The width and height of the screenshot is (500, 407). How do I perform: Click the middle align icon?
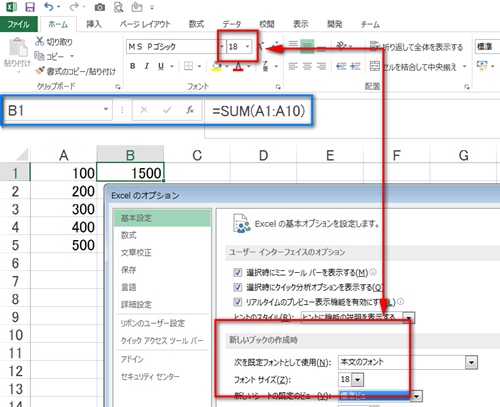click(307, 46)
